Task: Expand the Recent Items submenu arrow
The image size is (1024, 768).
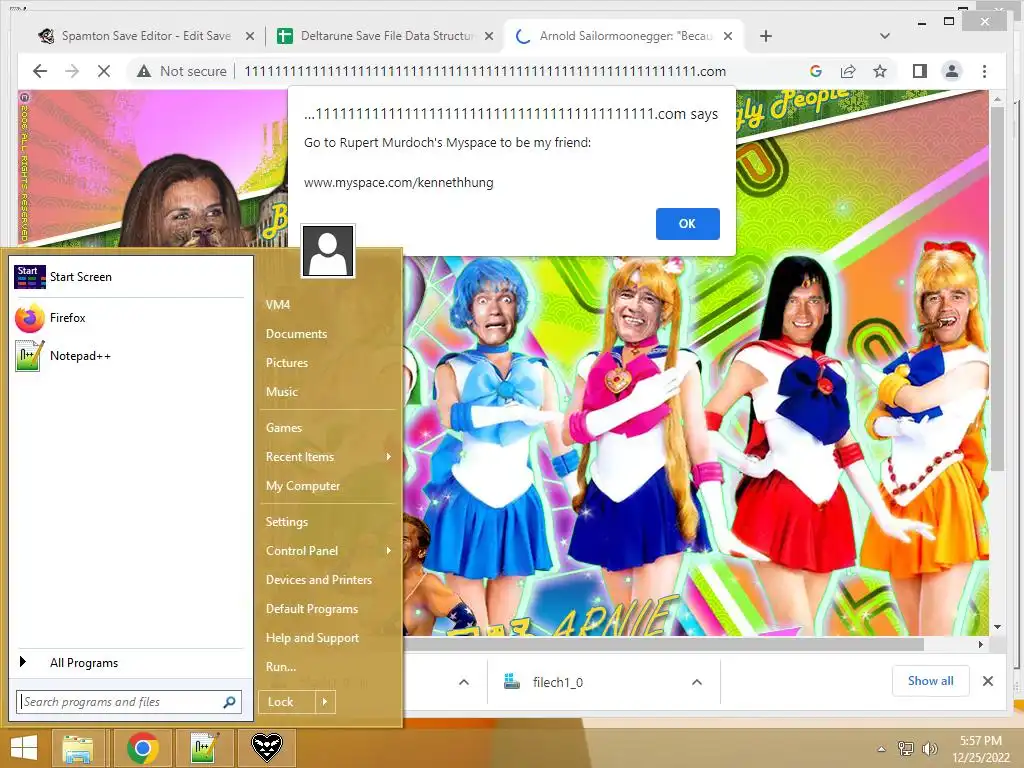Action: 389,456
